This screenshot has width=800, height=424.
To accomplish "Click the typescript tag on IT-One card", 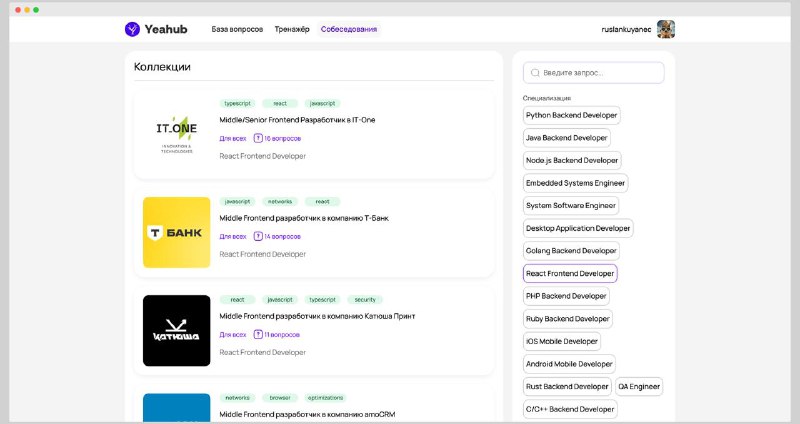I will click(x=237, y=103).
